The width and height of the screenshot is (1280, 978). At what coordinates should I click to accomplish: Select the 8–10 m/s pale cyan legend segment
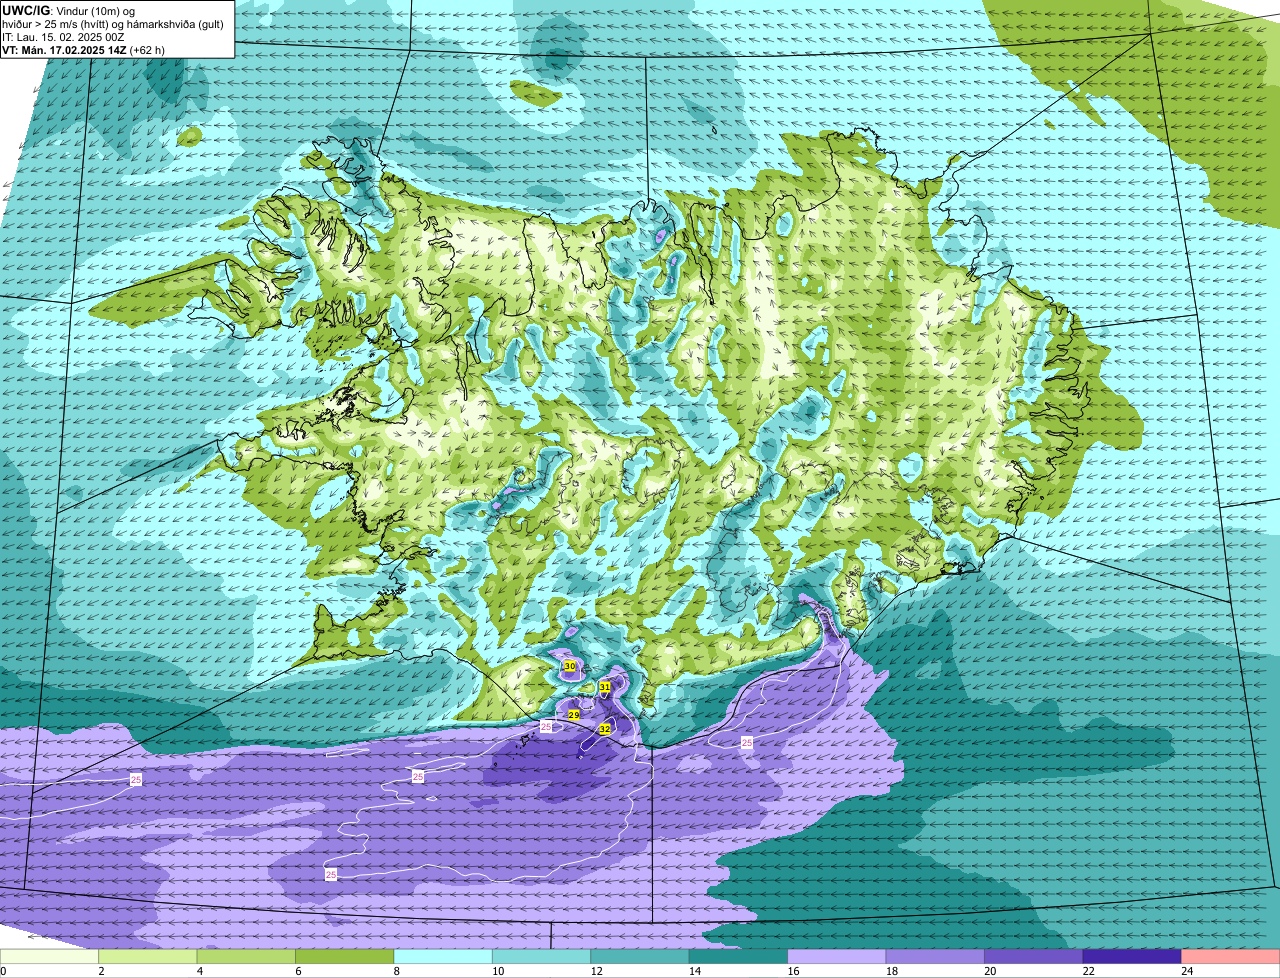443,957
